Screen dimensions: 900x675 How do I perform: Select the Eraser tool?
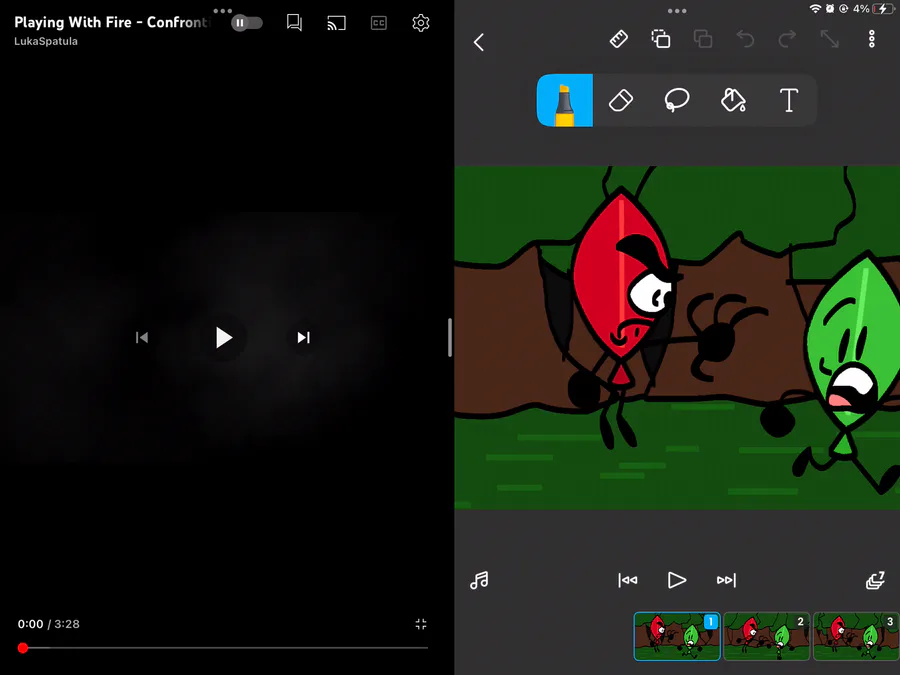[620, 100]
